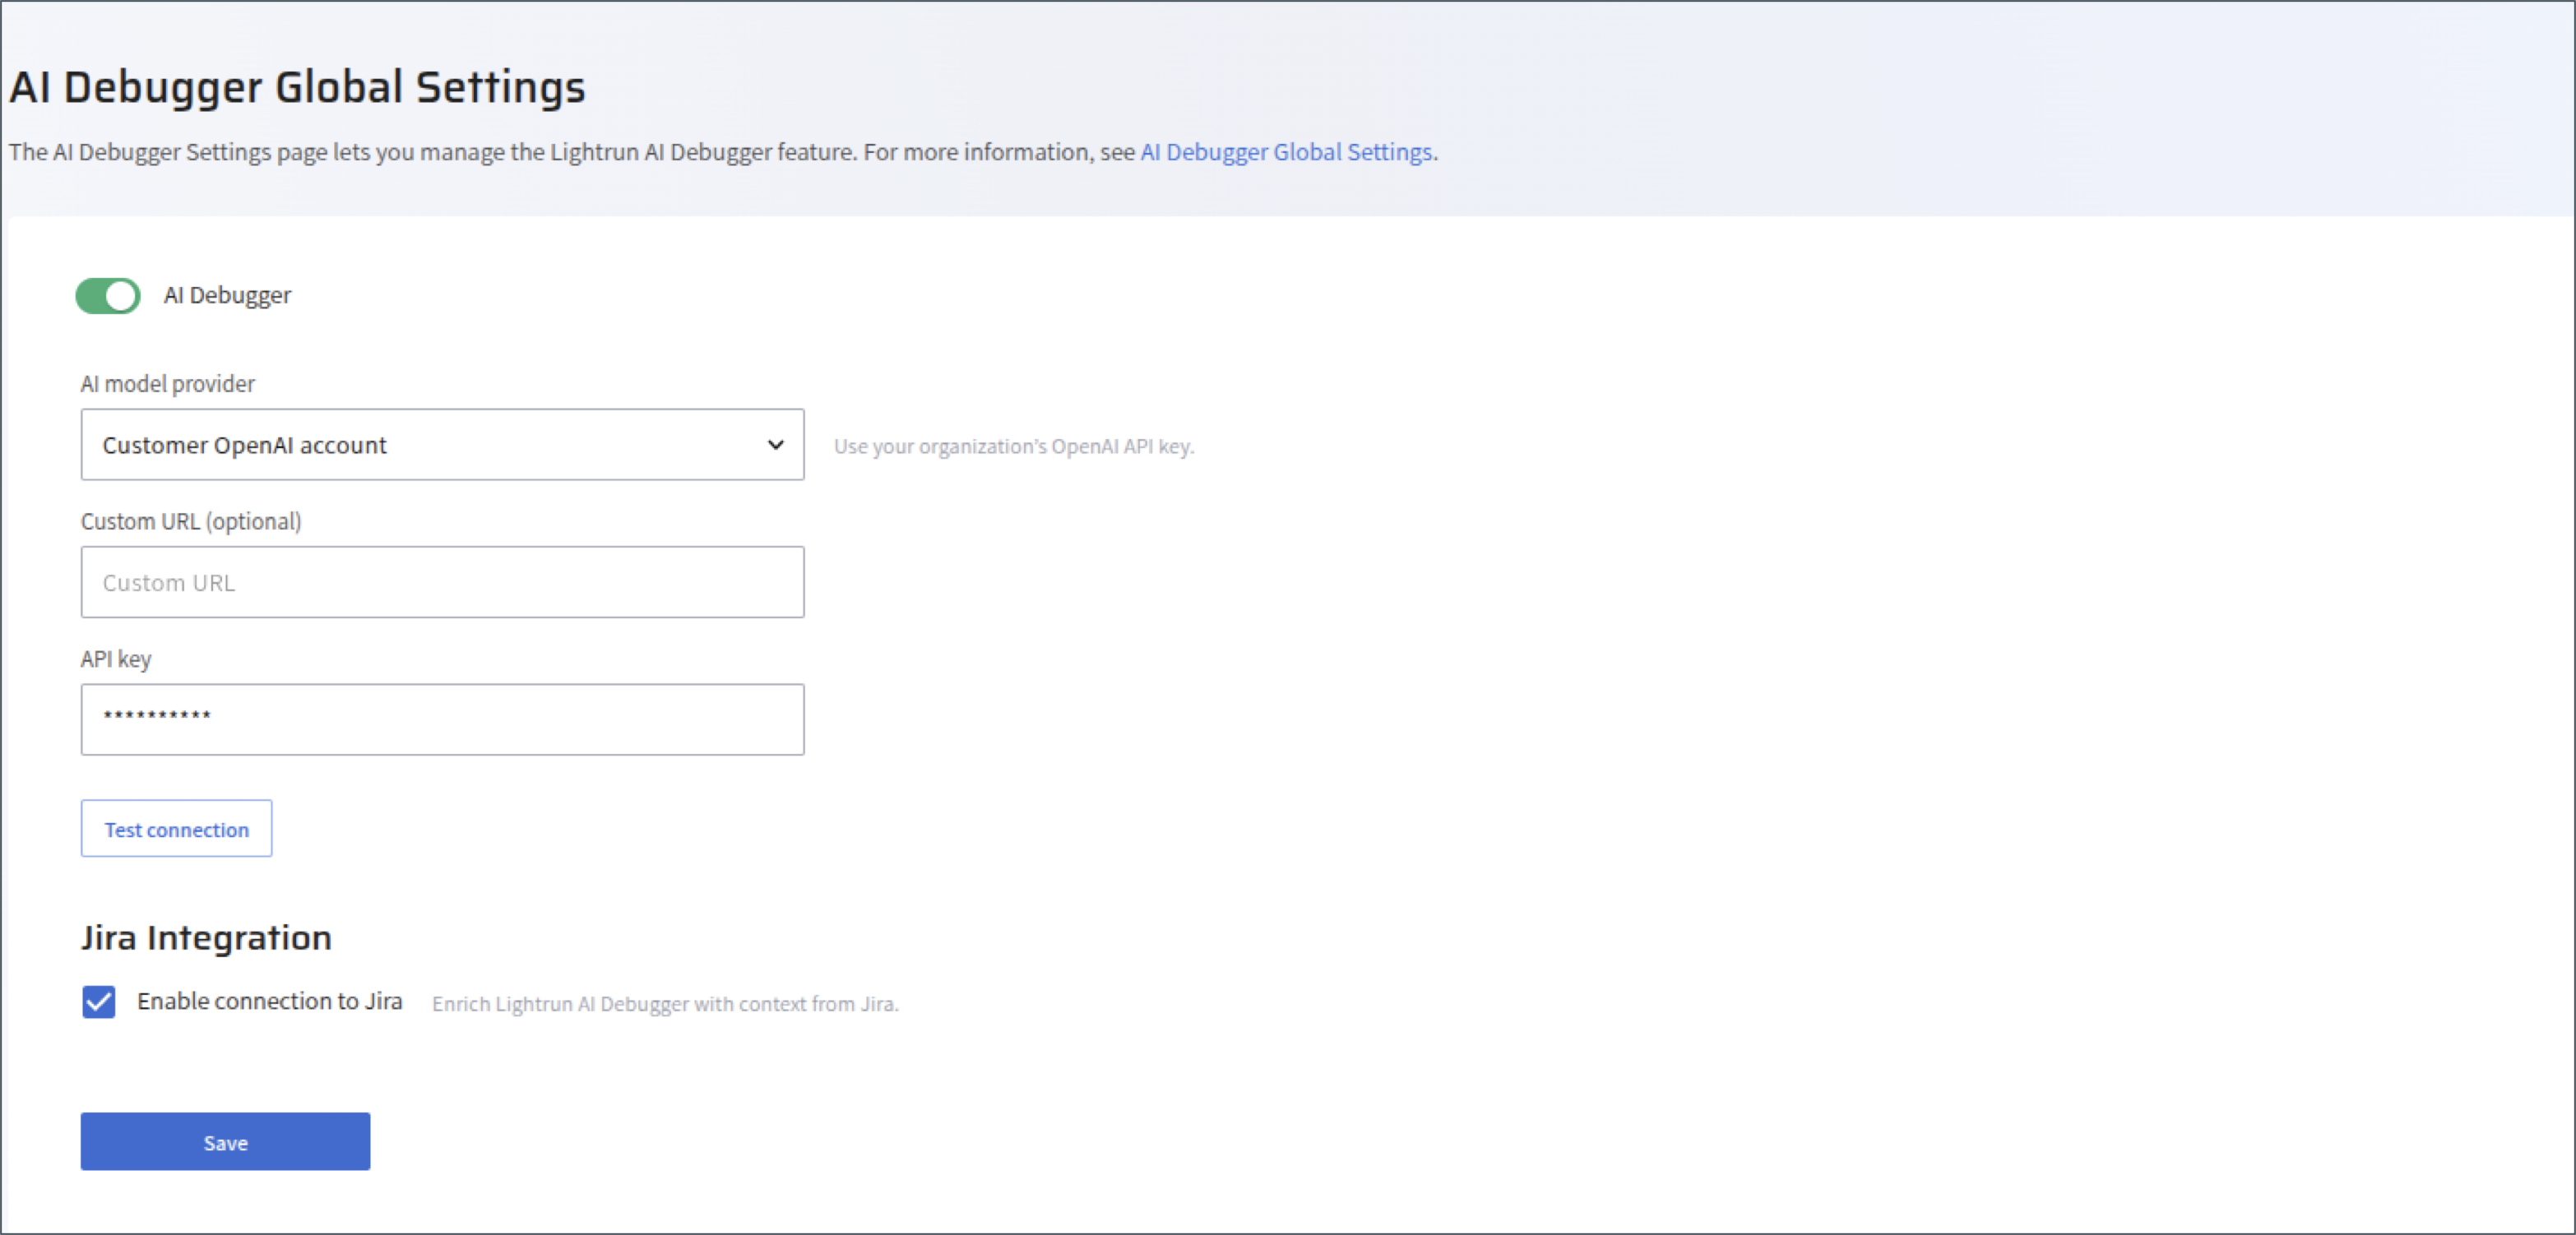Click the blue Save button
2576x1235 pixels.
pyautogui.click(x=225, y=1142)
